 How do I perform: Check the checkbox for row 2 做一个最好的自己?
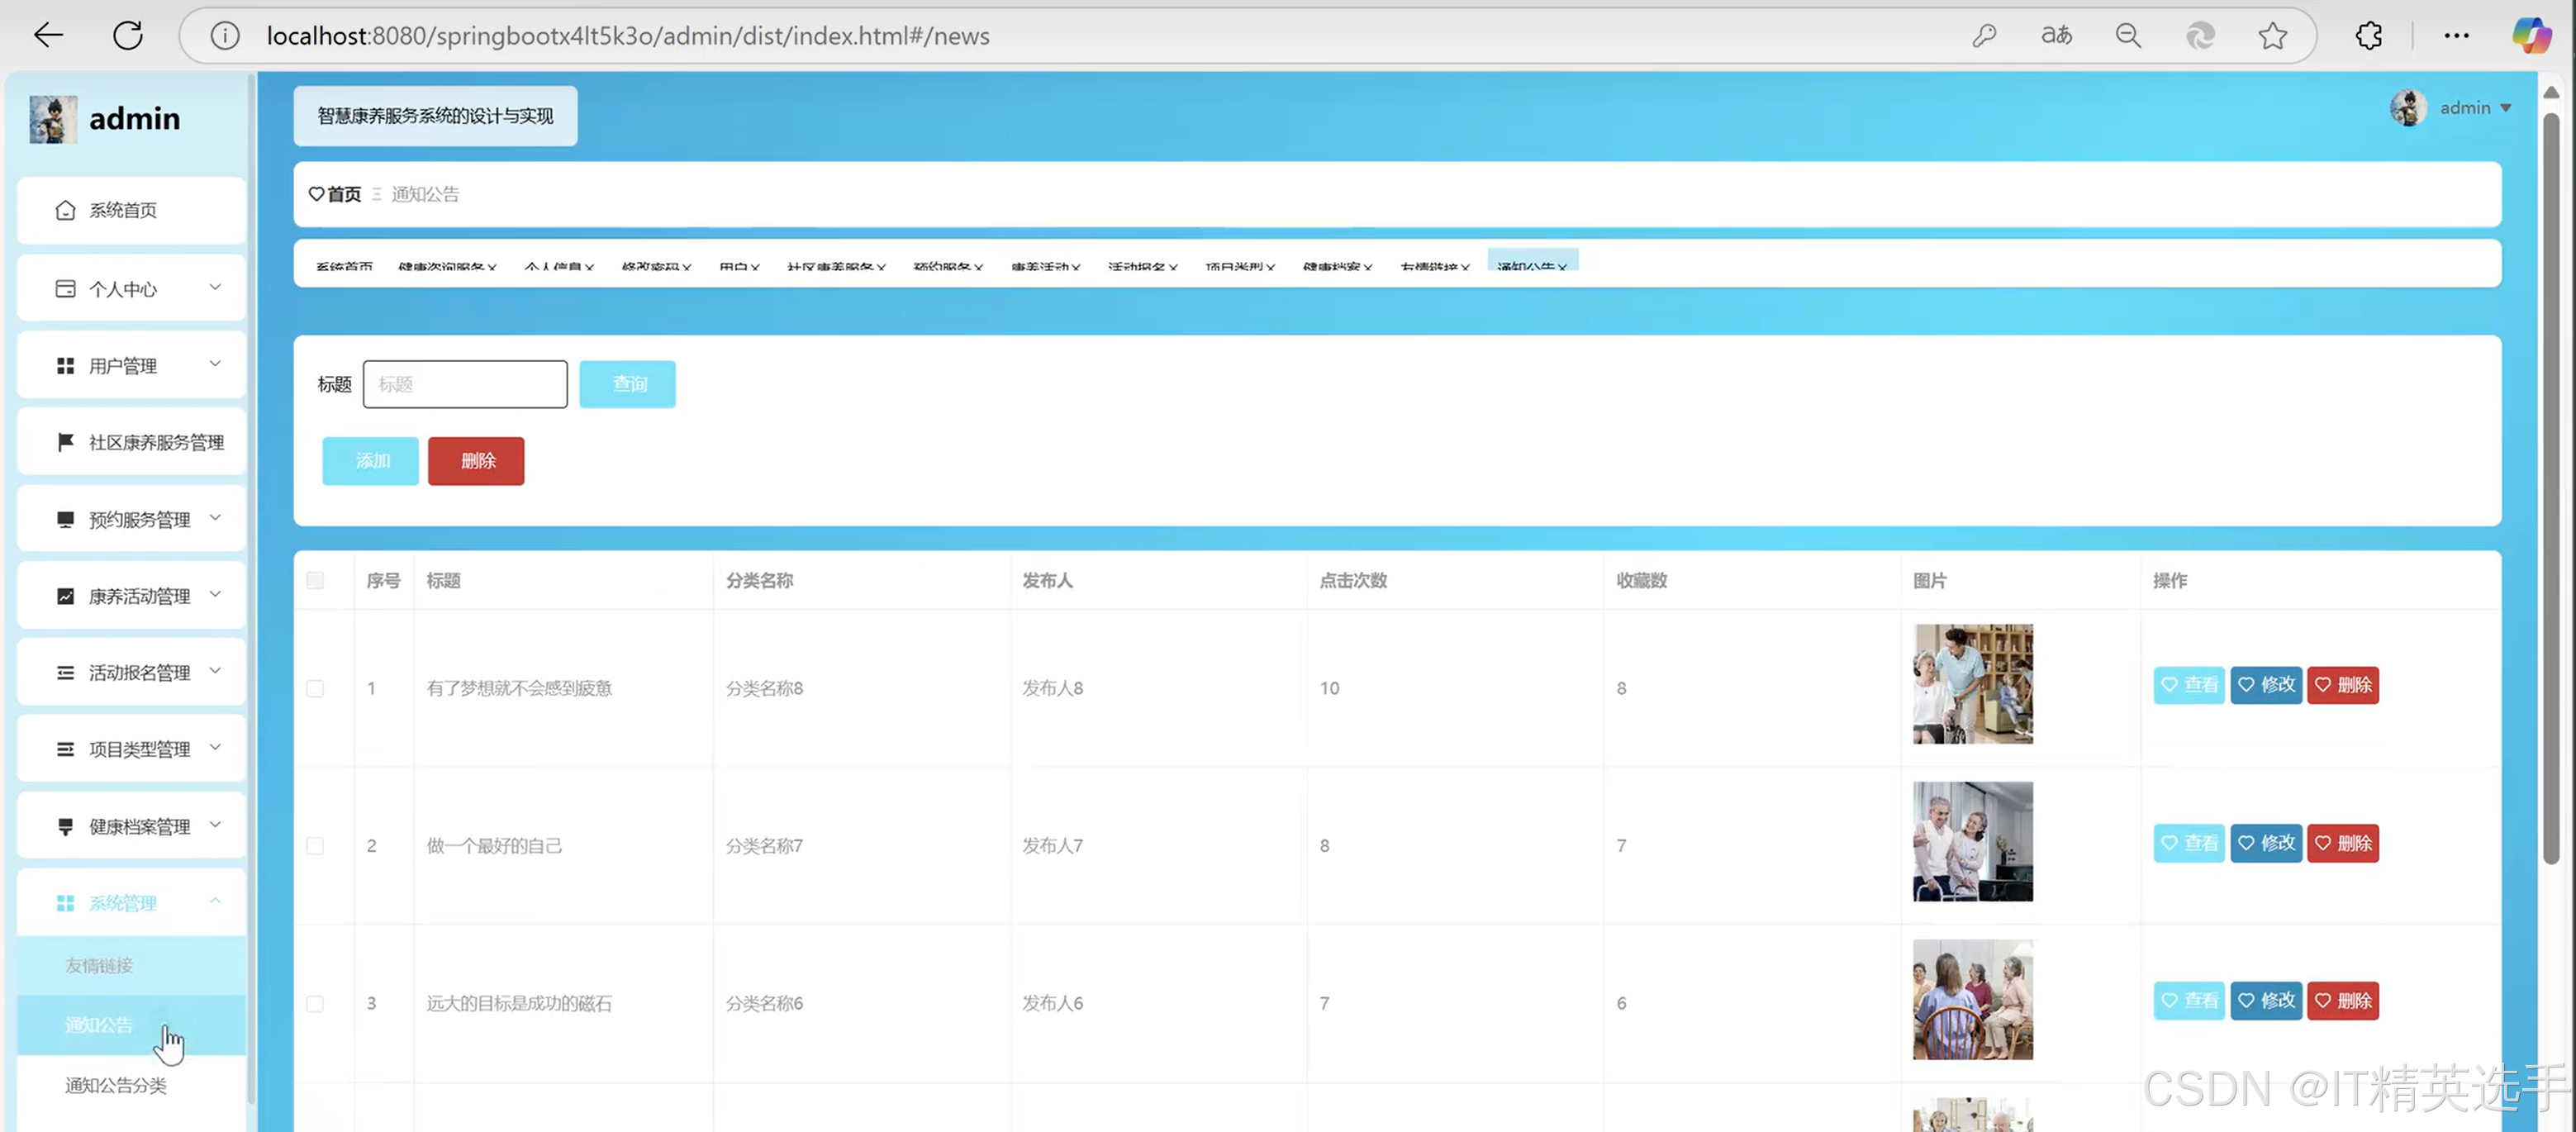point(315,846)
